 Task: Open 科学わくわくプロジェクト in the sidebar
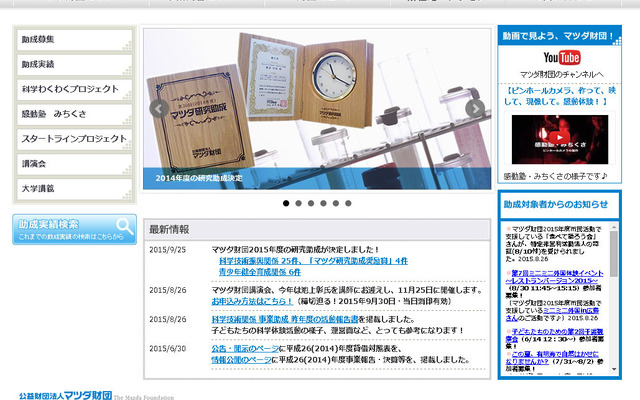point(75,89)
